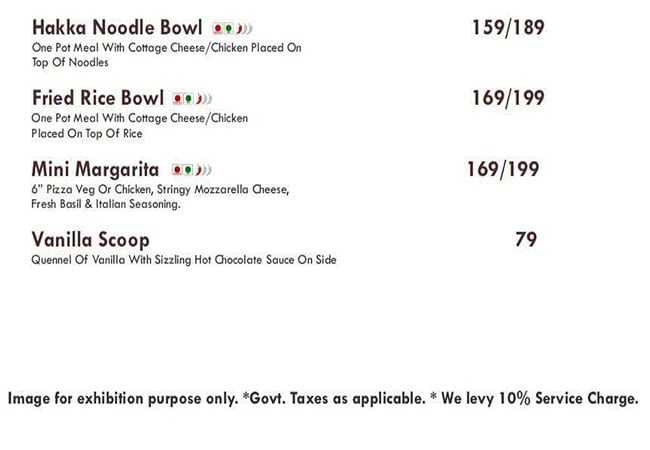The height and width of the screenshot is (450, 650).
Task: Click the red chili icon next to Fried Rice Bowl
Action: tap(199, 99)
